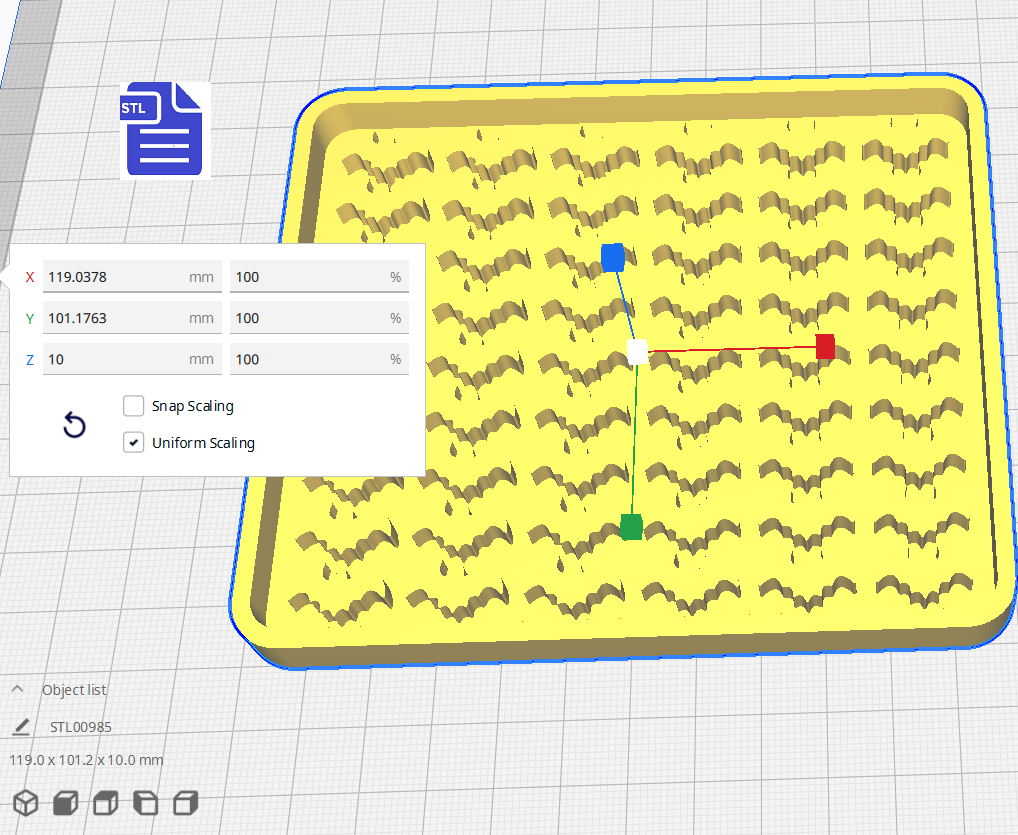
Task: Click the reset scale arrow icon
Action: click(74, 426)
